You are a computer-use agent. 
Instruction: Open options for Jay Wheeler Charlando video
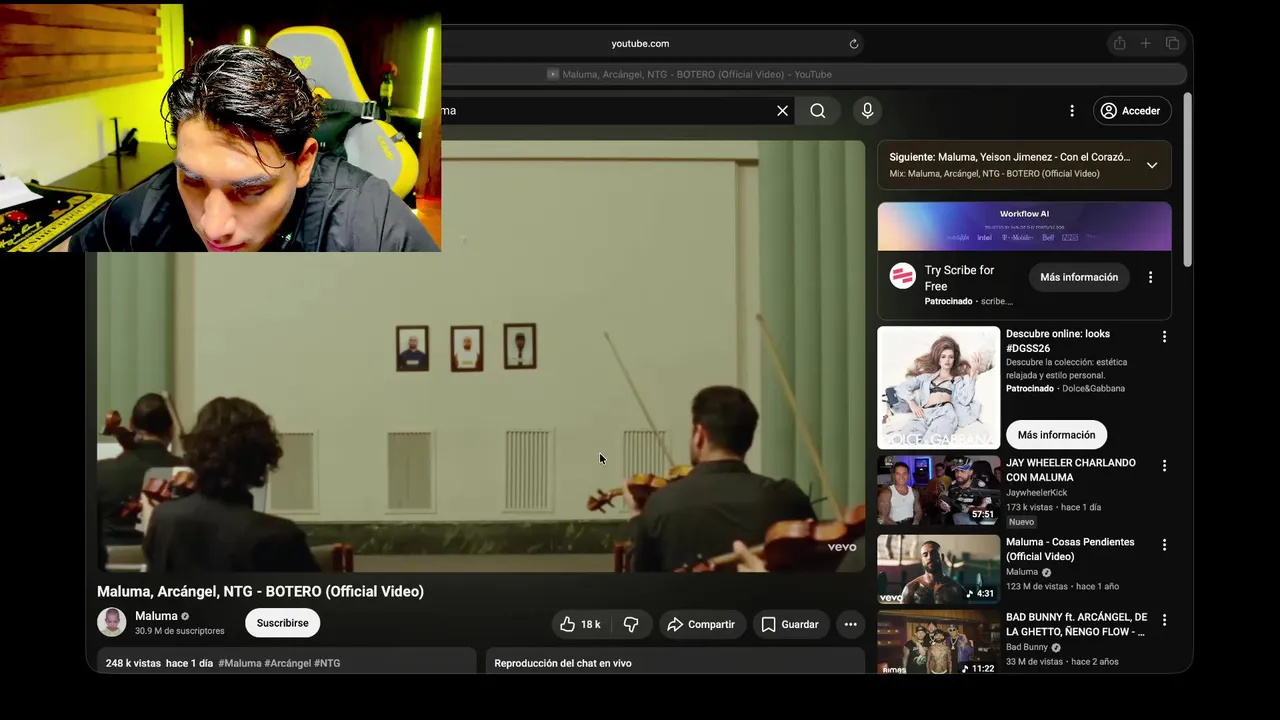click(1164, 466)
